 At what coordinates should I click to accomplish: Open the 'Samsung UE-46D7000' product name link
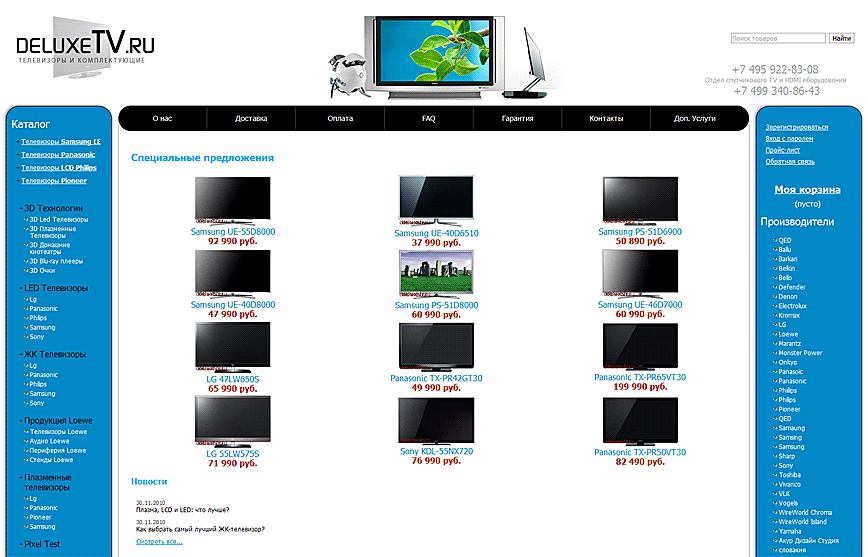(640, 305)
